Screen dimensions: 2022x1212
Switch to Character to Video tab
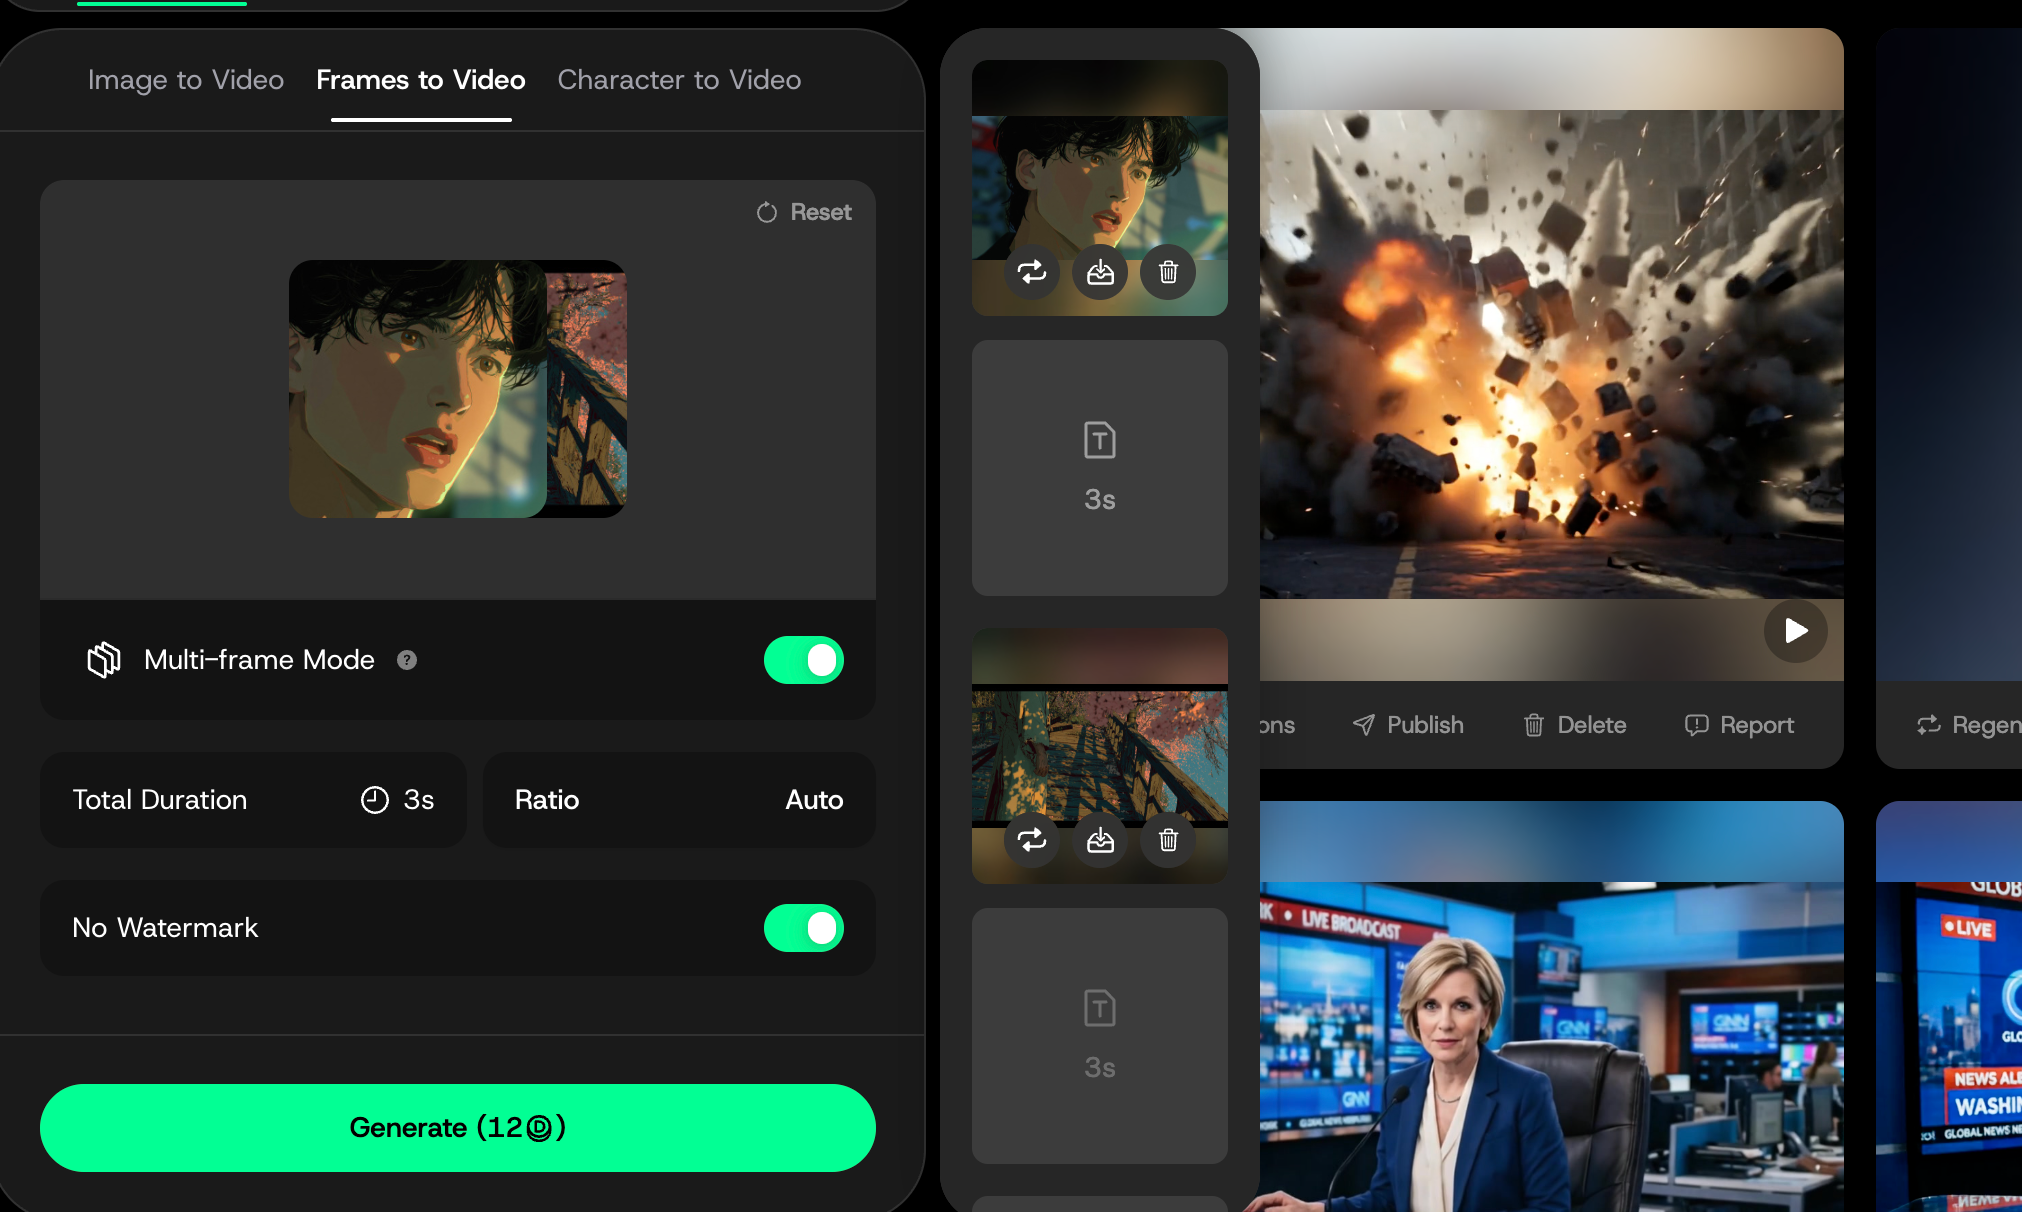[679, 80]
